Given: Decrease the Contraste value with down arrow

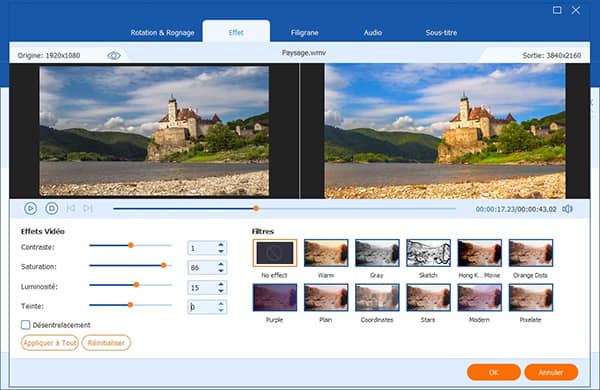Looking at the screenshot, I should (221, 251).
